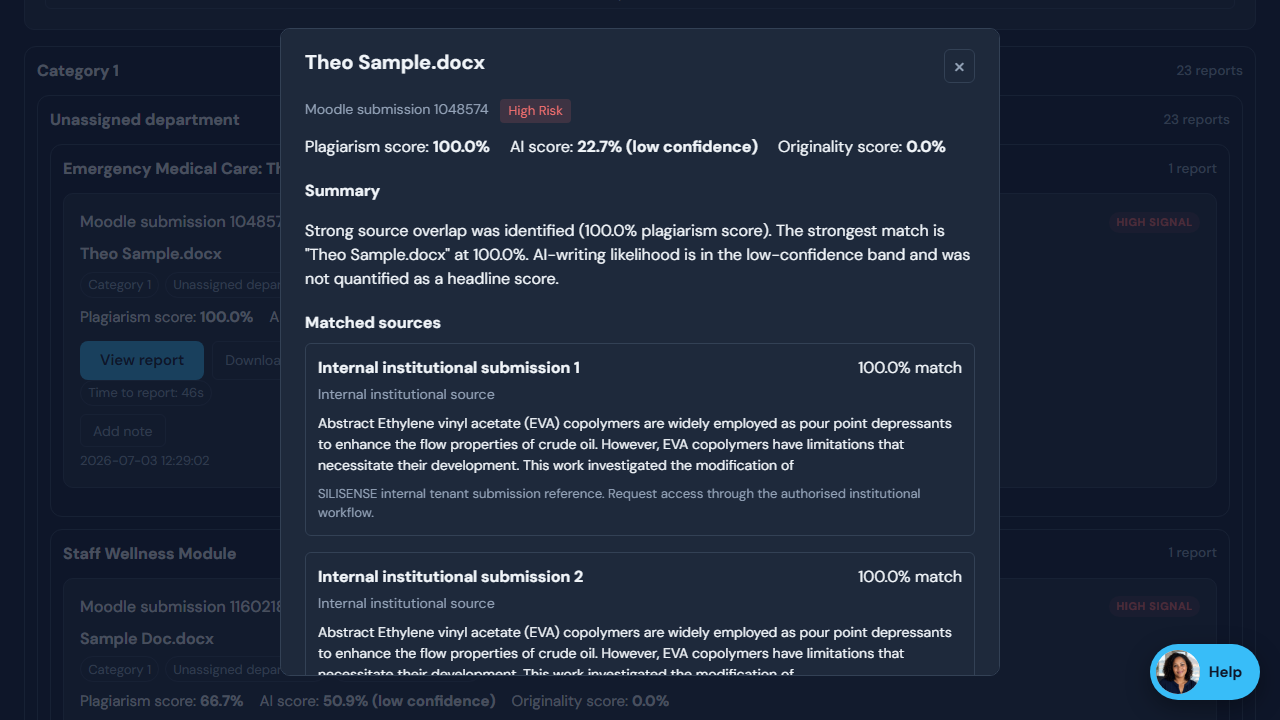This screenshot has height=720, width=1280.
Task: Click the HIGH SIGNAL badge on Sample Doc
Action: 1154,606
